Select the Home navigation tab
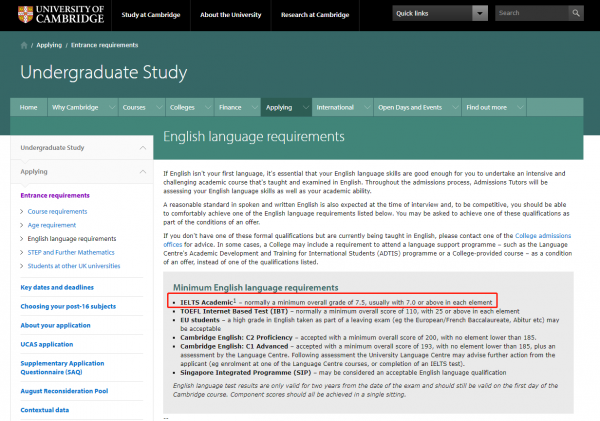Viewport: 600px width, 421px height. click(29, 107)
